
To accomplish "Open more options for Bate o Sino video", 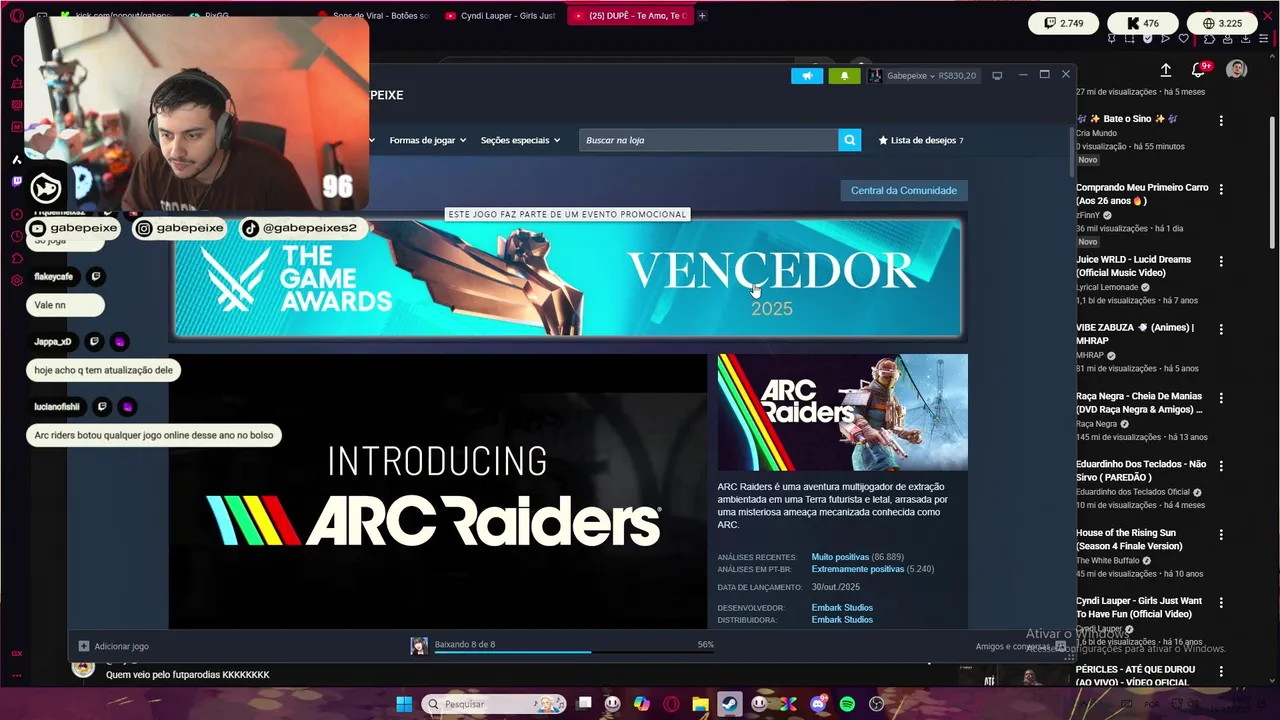I will tap(1221, 120).
